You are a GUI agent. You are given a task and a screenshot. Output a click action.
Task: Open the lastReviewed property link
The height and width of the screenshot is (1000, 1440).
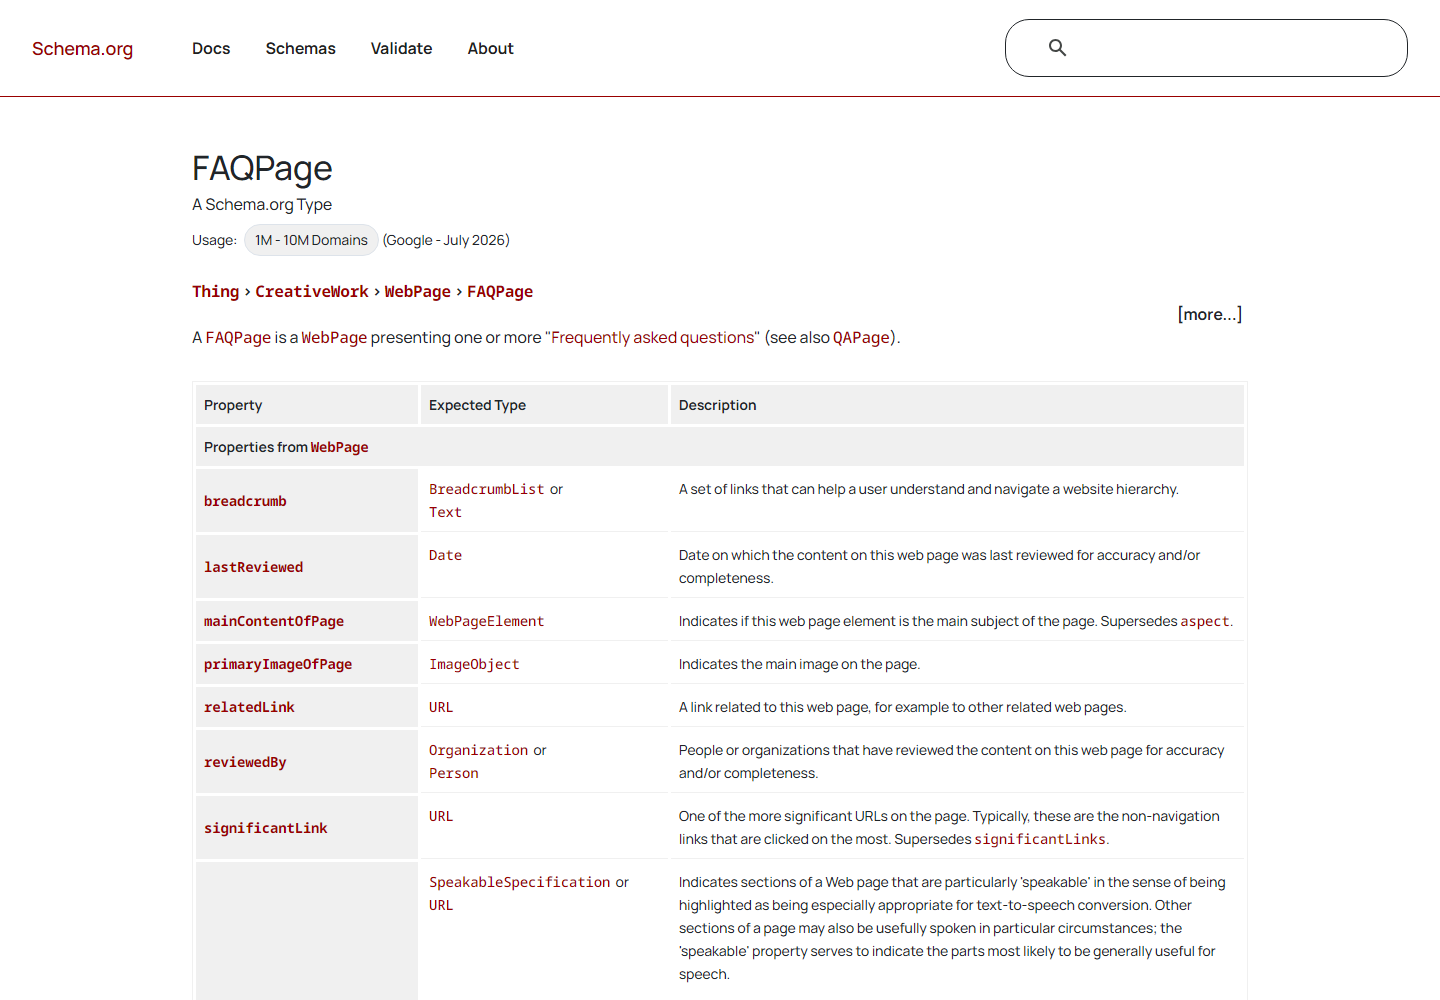253,567
